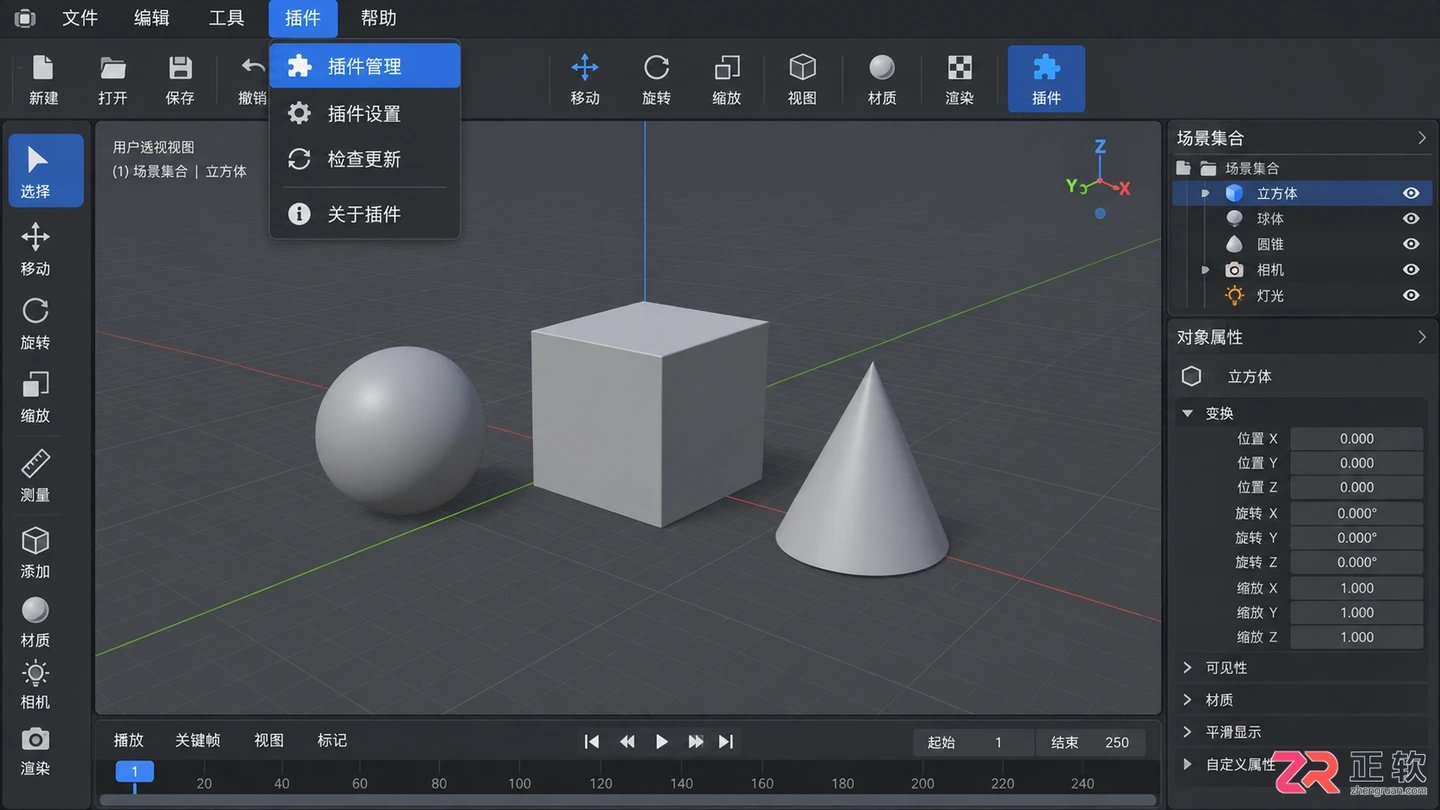Screen dimensions: 1440x810
Task: Collapse the 变换 section triangle
Action: 1188,413
